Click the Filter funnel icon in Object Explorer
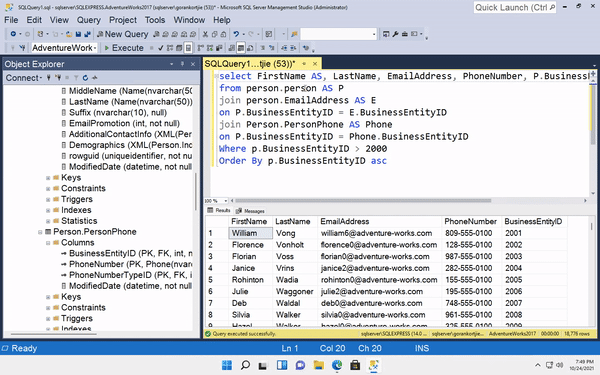Image resolution: width=600 pixels, height=375 pixels. tap(76, 78)
